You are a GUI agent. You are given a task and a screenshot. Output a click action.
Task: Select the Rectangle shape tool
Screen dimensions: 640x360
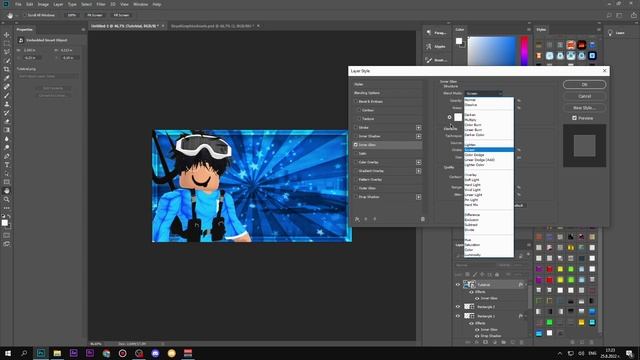pos(7,182)
